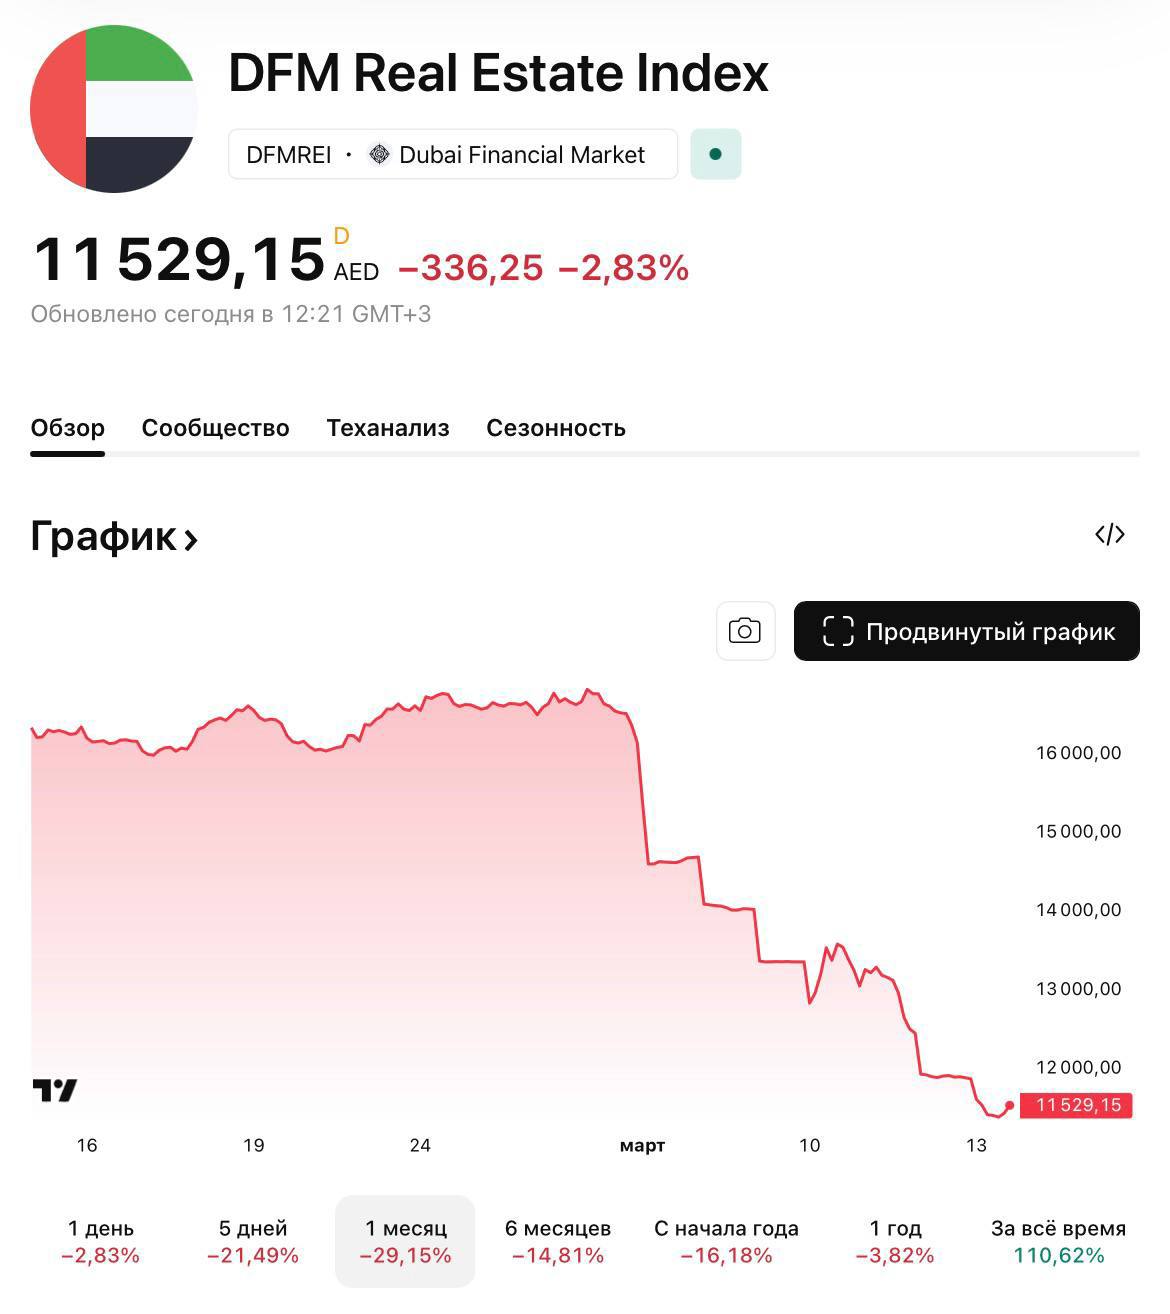Open the Сезонность tab

click(555, 428)
